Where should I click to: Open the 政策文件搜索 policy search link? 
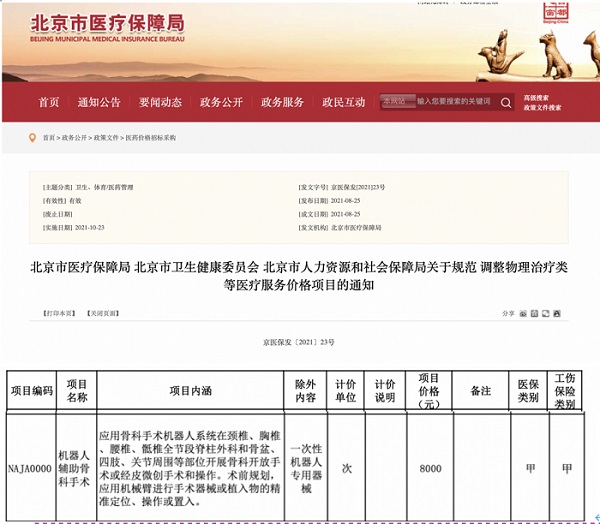pyautogui.click(x=542, y=108)
